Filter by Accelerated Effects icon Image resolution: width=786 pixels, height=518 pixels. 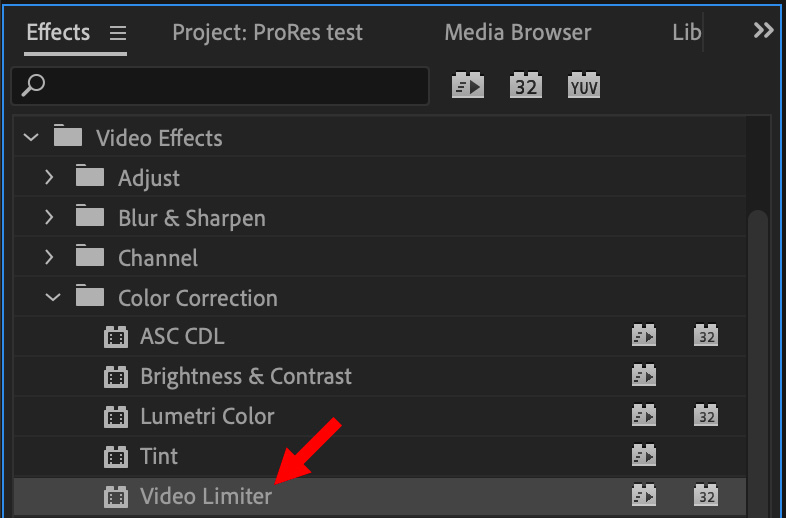coord(468,85)
